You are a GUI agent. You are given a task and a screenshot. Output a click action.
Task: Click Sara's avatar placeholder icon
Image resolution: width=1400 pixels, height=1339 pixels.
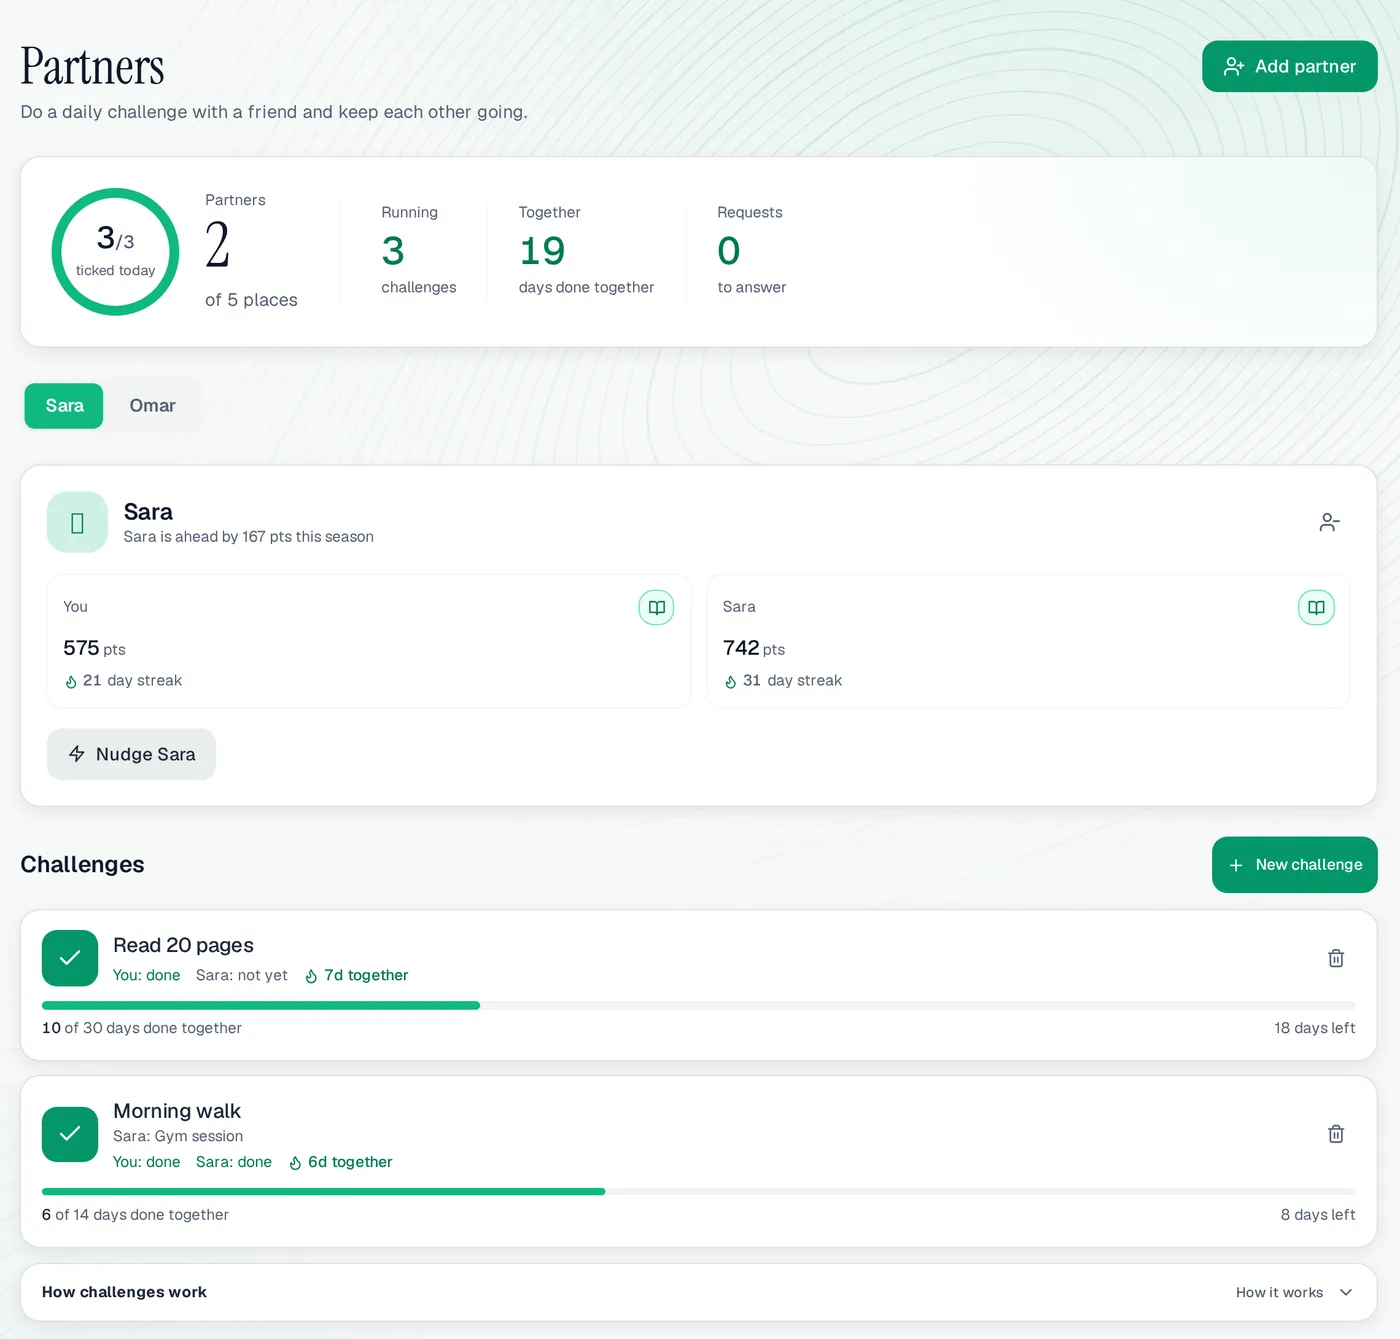[x=77, y=522]
